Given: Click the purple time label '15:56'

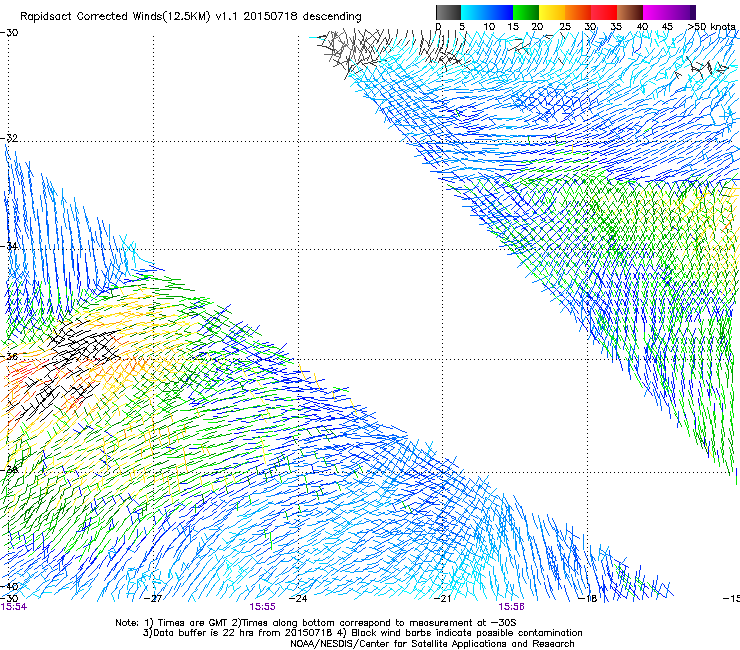Looking at the screenshot, I should 511,607.
